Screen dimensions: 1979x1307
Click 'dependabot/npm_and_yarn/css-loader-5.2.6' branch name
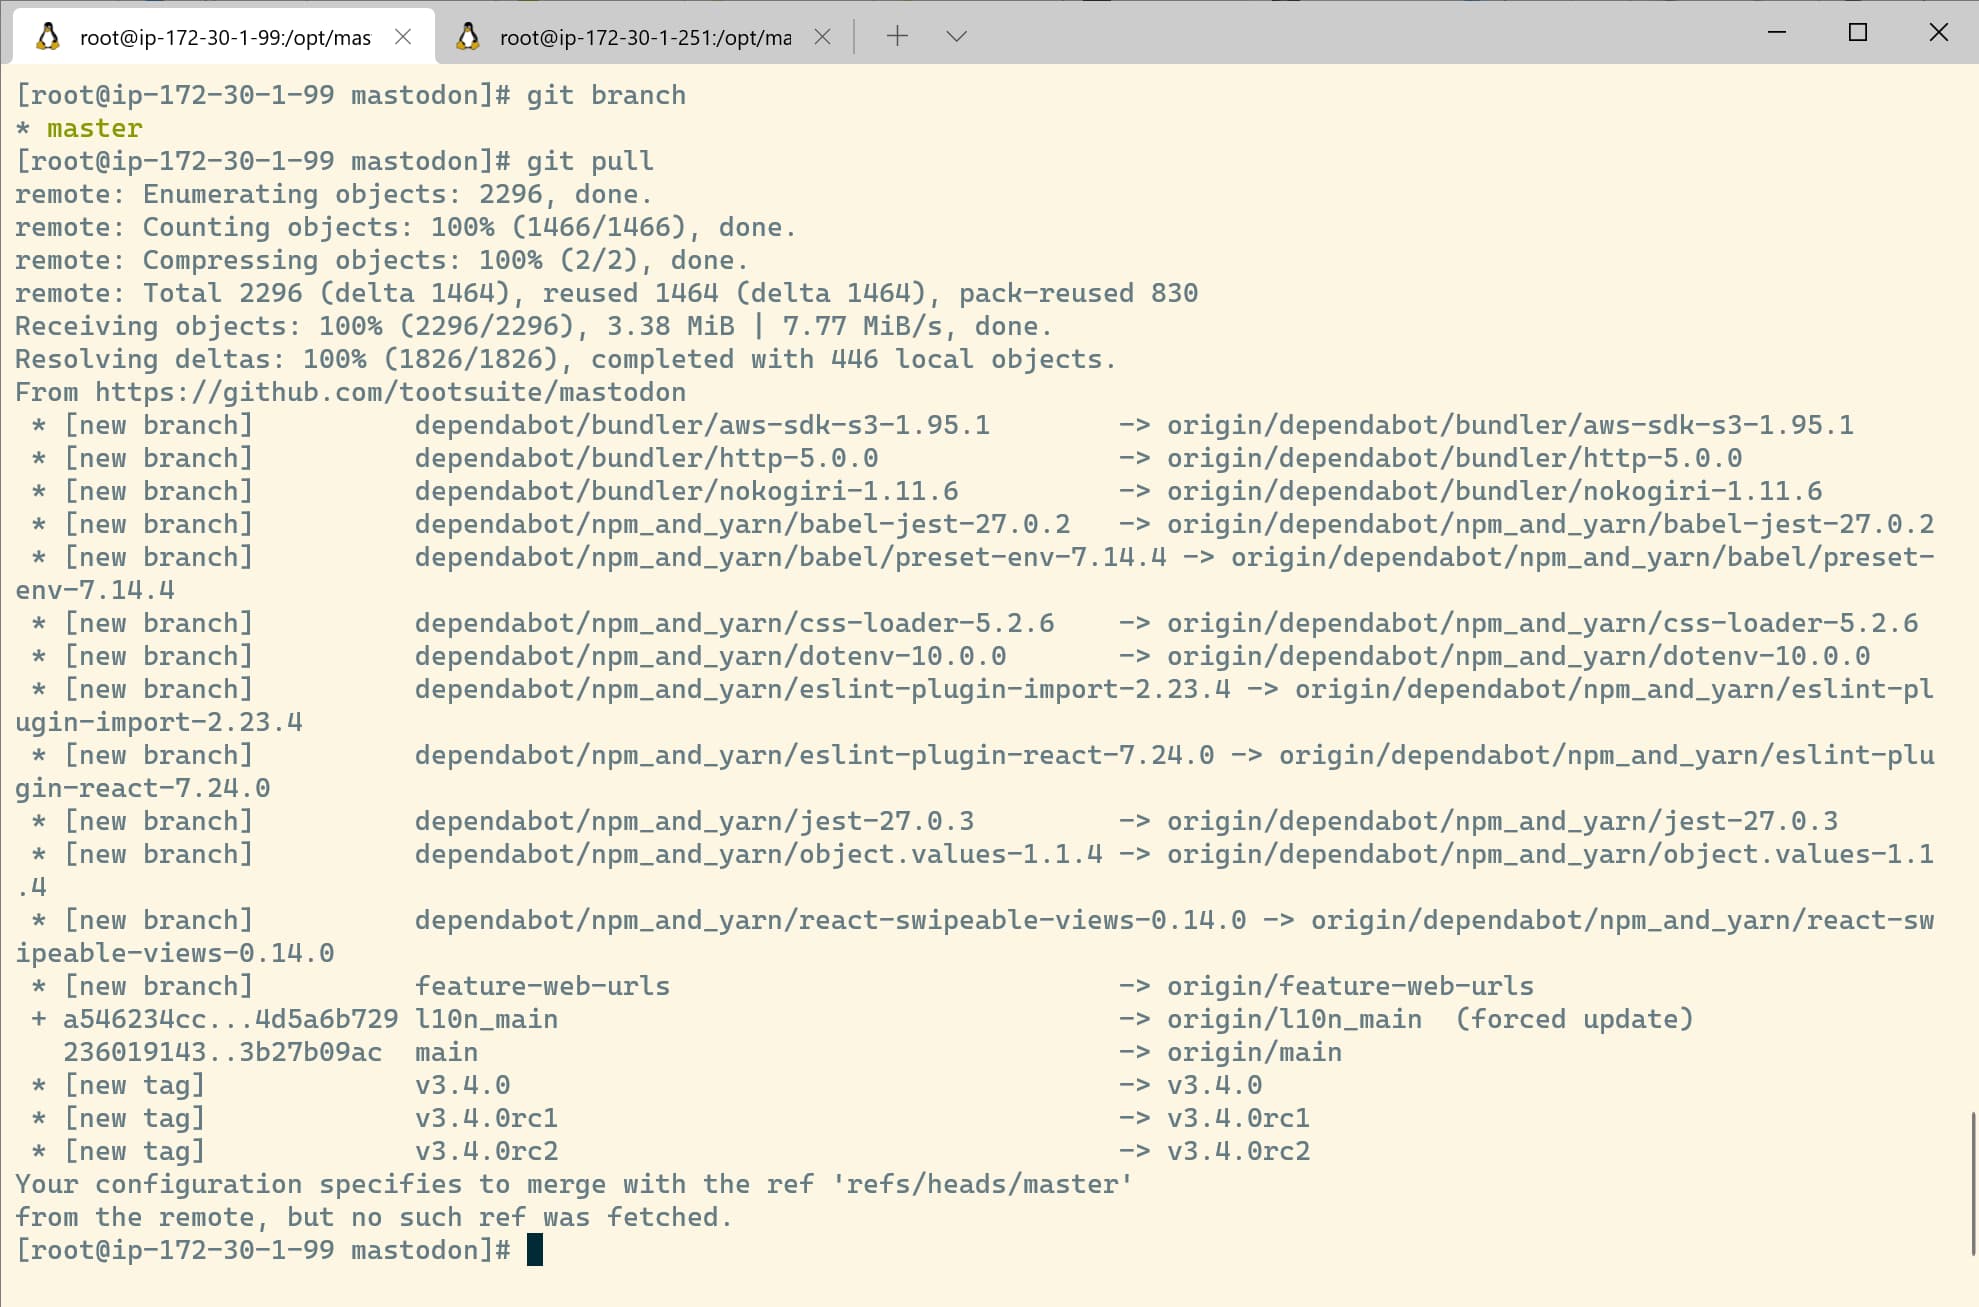coord(734,623)
